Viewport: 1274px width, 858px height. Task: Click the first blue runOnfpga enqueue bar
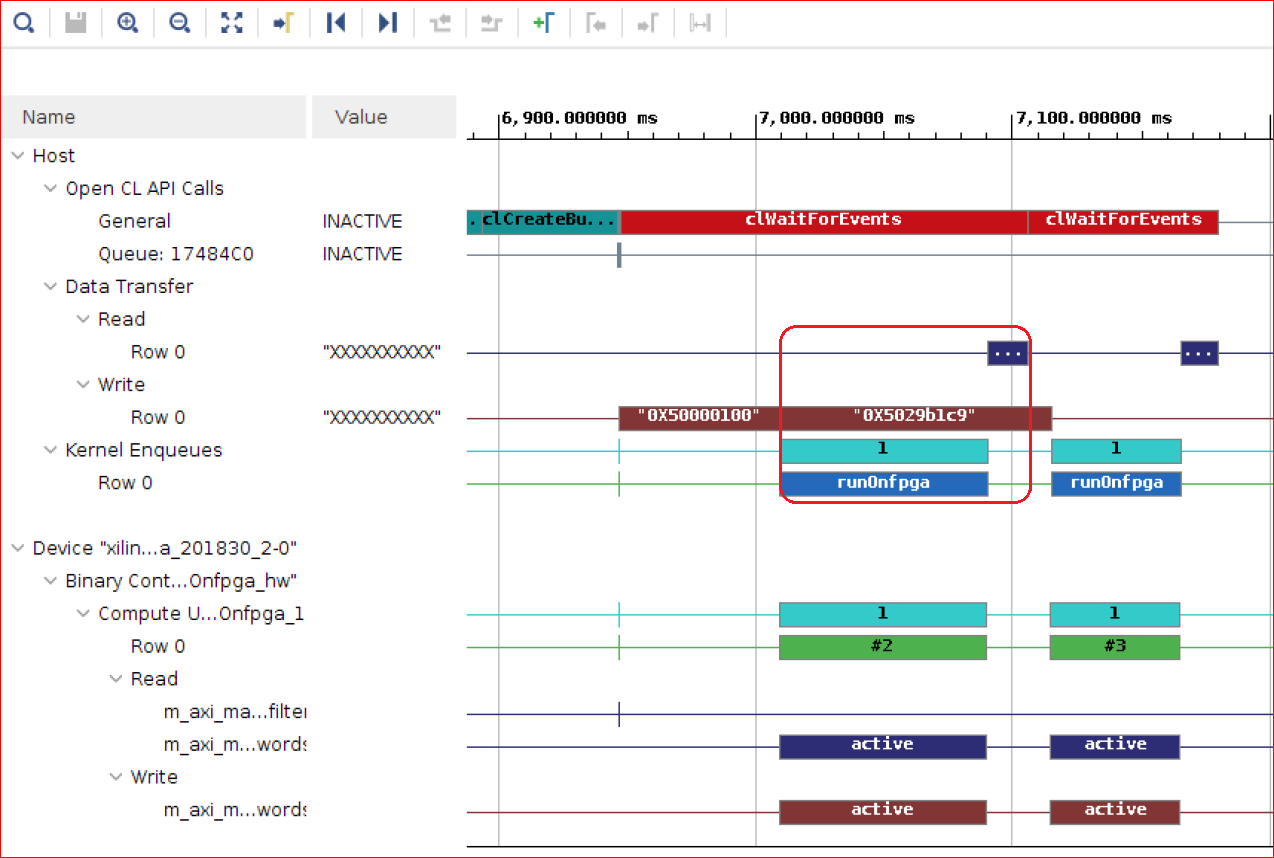[884, 484]
